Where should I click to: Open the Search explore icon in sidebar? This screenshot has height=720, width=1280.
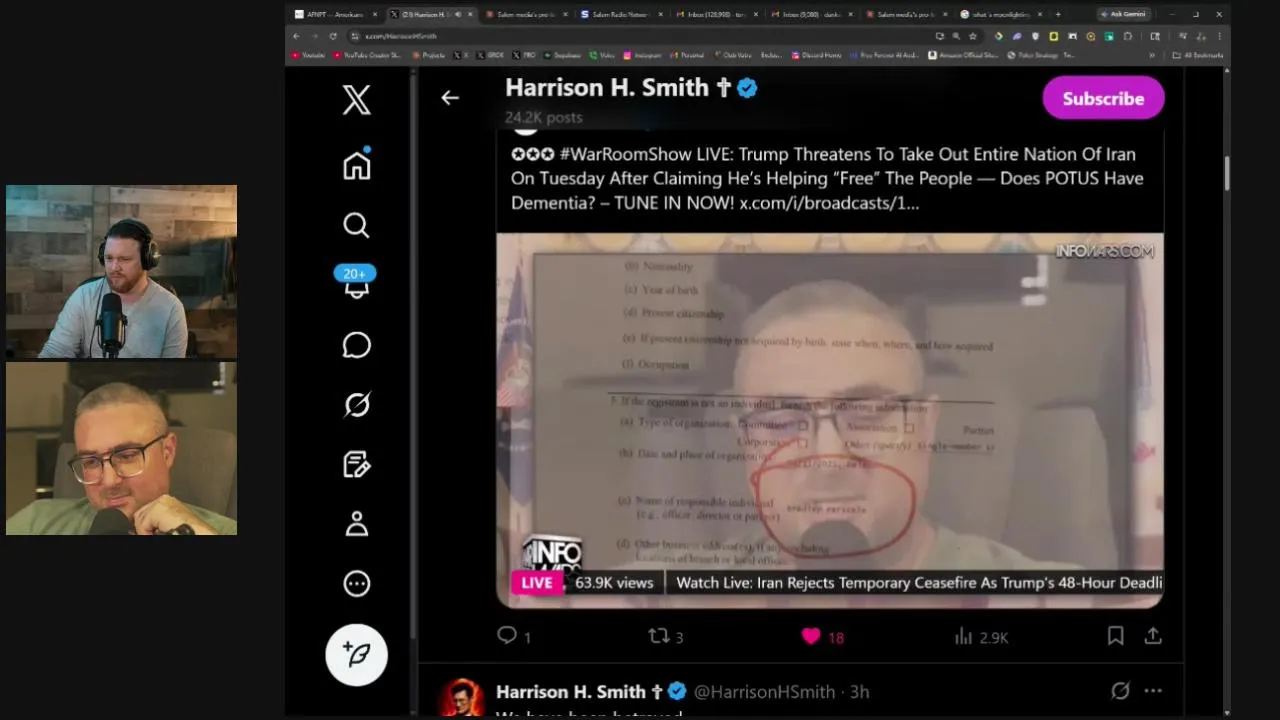pyautogui.click(x=356, y=225)
